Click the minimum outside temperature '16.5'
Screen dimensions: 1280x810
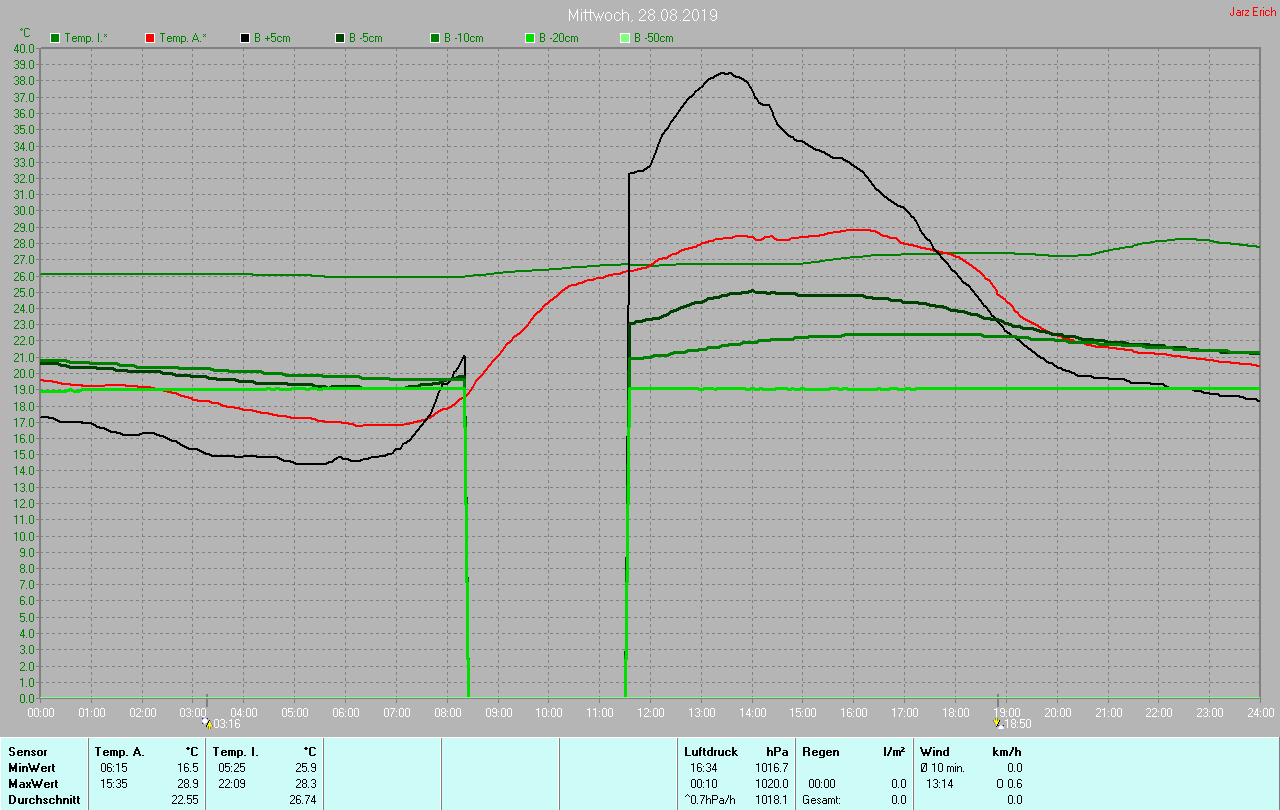click(x=188, y=767)
